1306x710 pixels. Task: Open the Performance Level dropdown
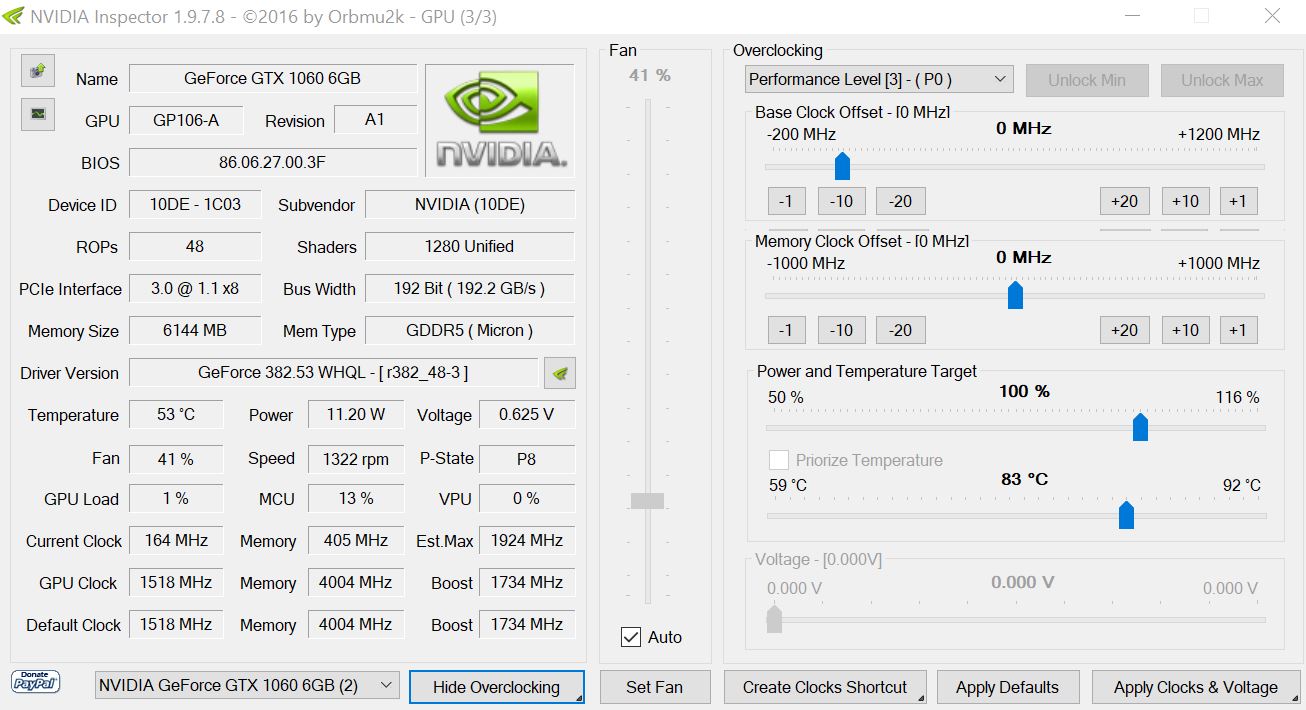879,80
